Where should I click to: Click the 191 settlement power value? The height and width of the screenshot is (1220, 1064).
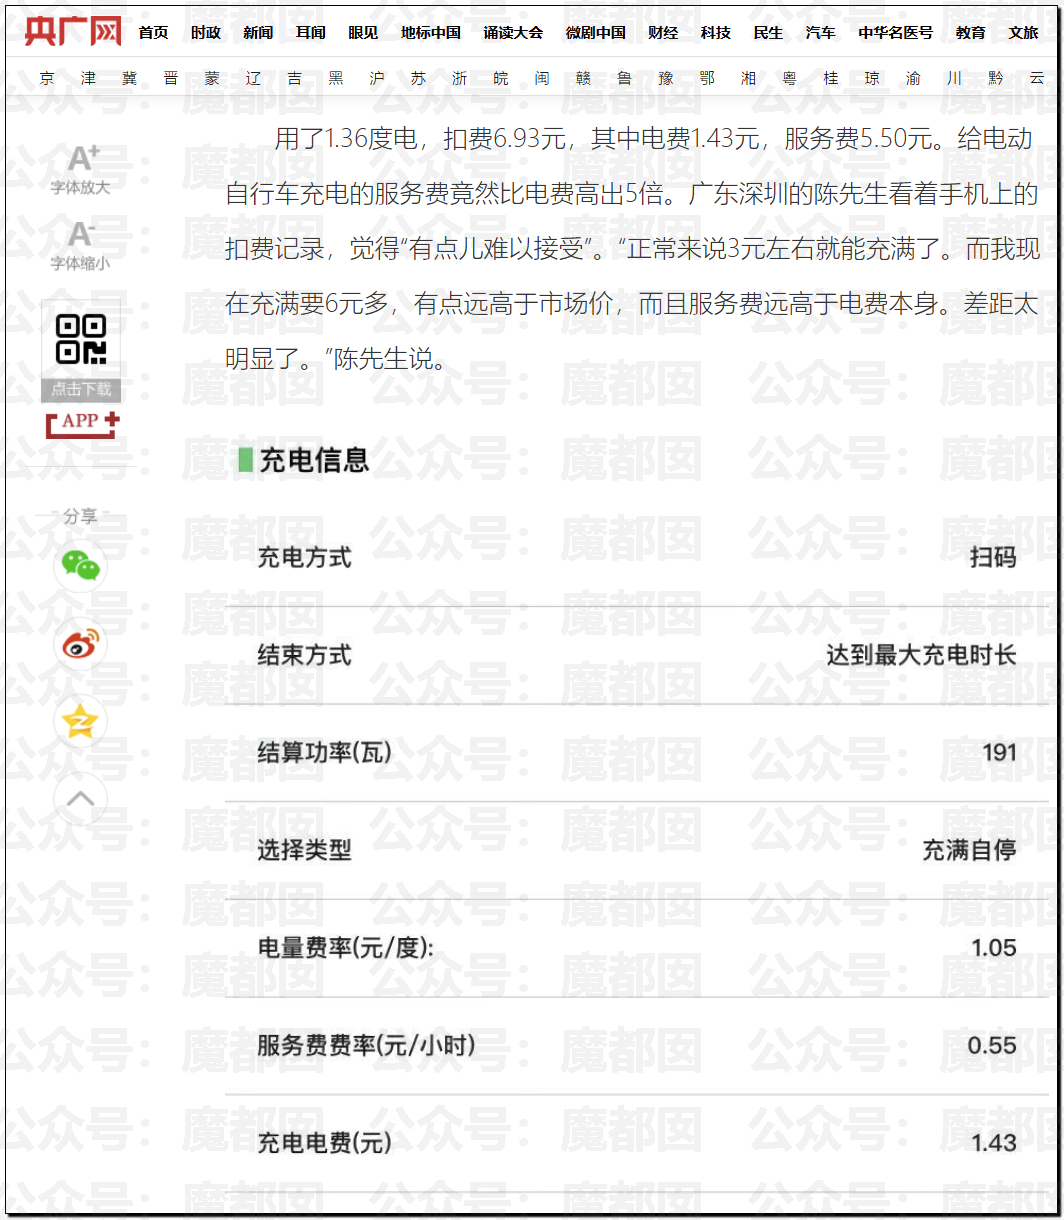(x=1000, y=752)
